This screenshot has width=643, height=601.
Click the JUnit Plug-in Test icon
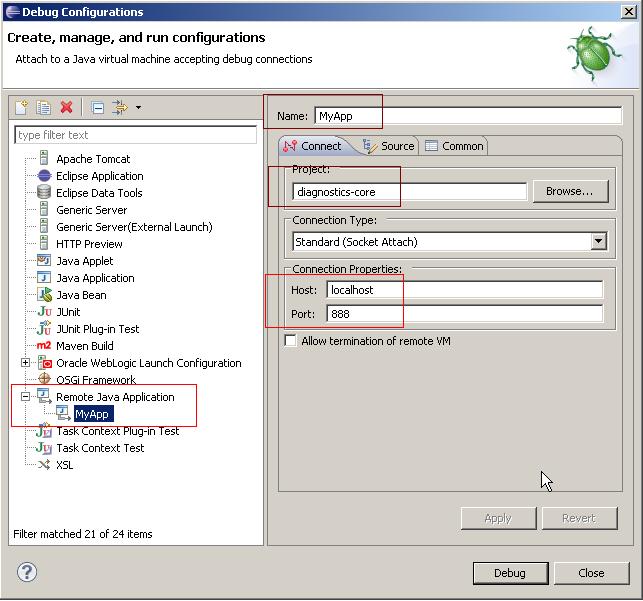tap(44, 328)
